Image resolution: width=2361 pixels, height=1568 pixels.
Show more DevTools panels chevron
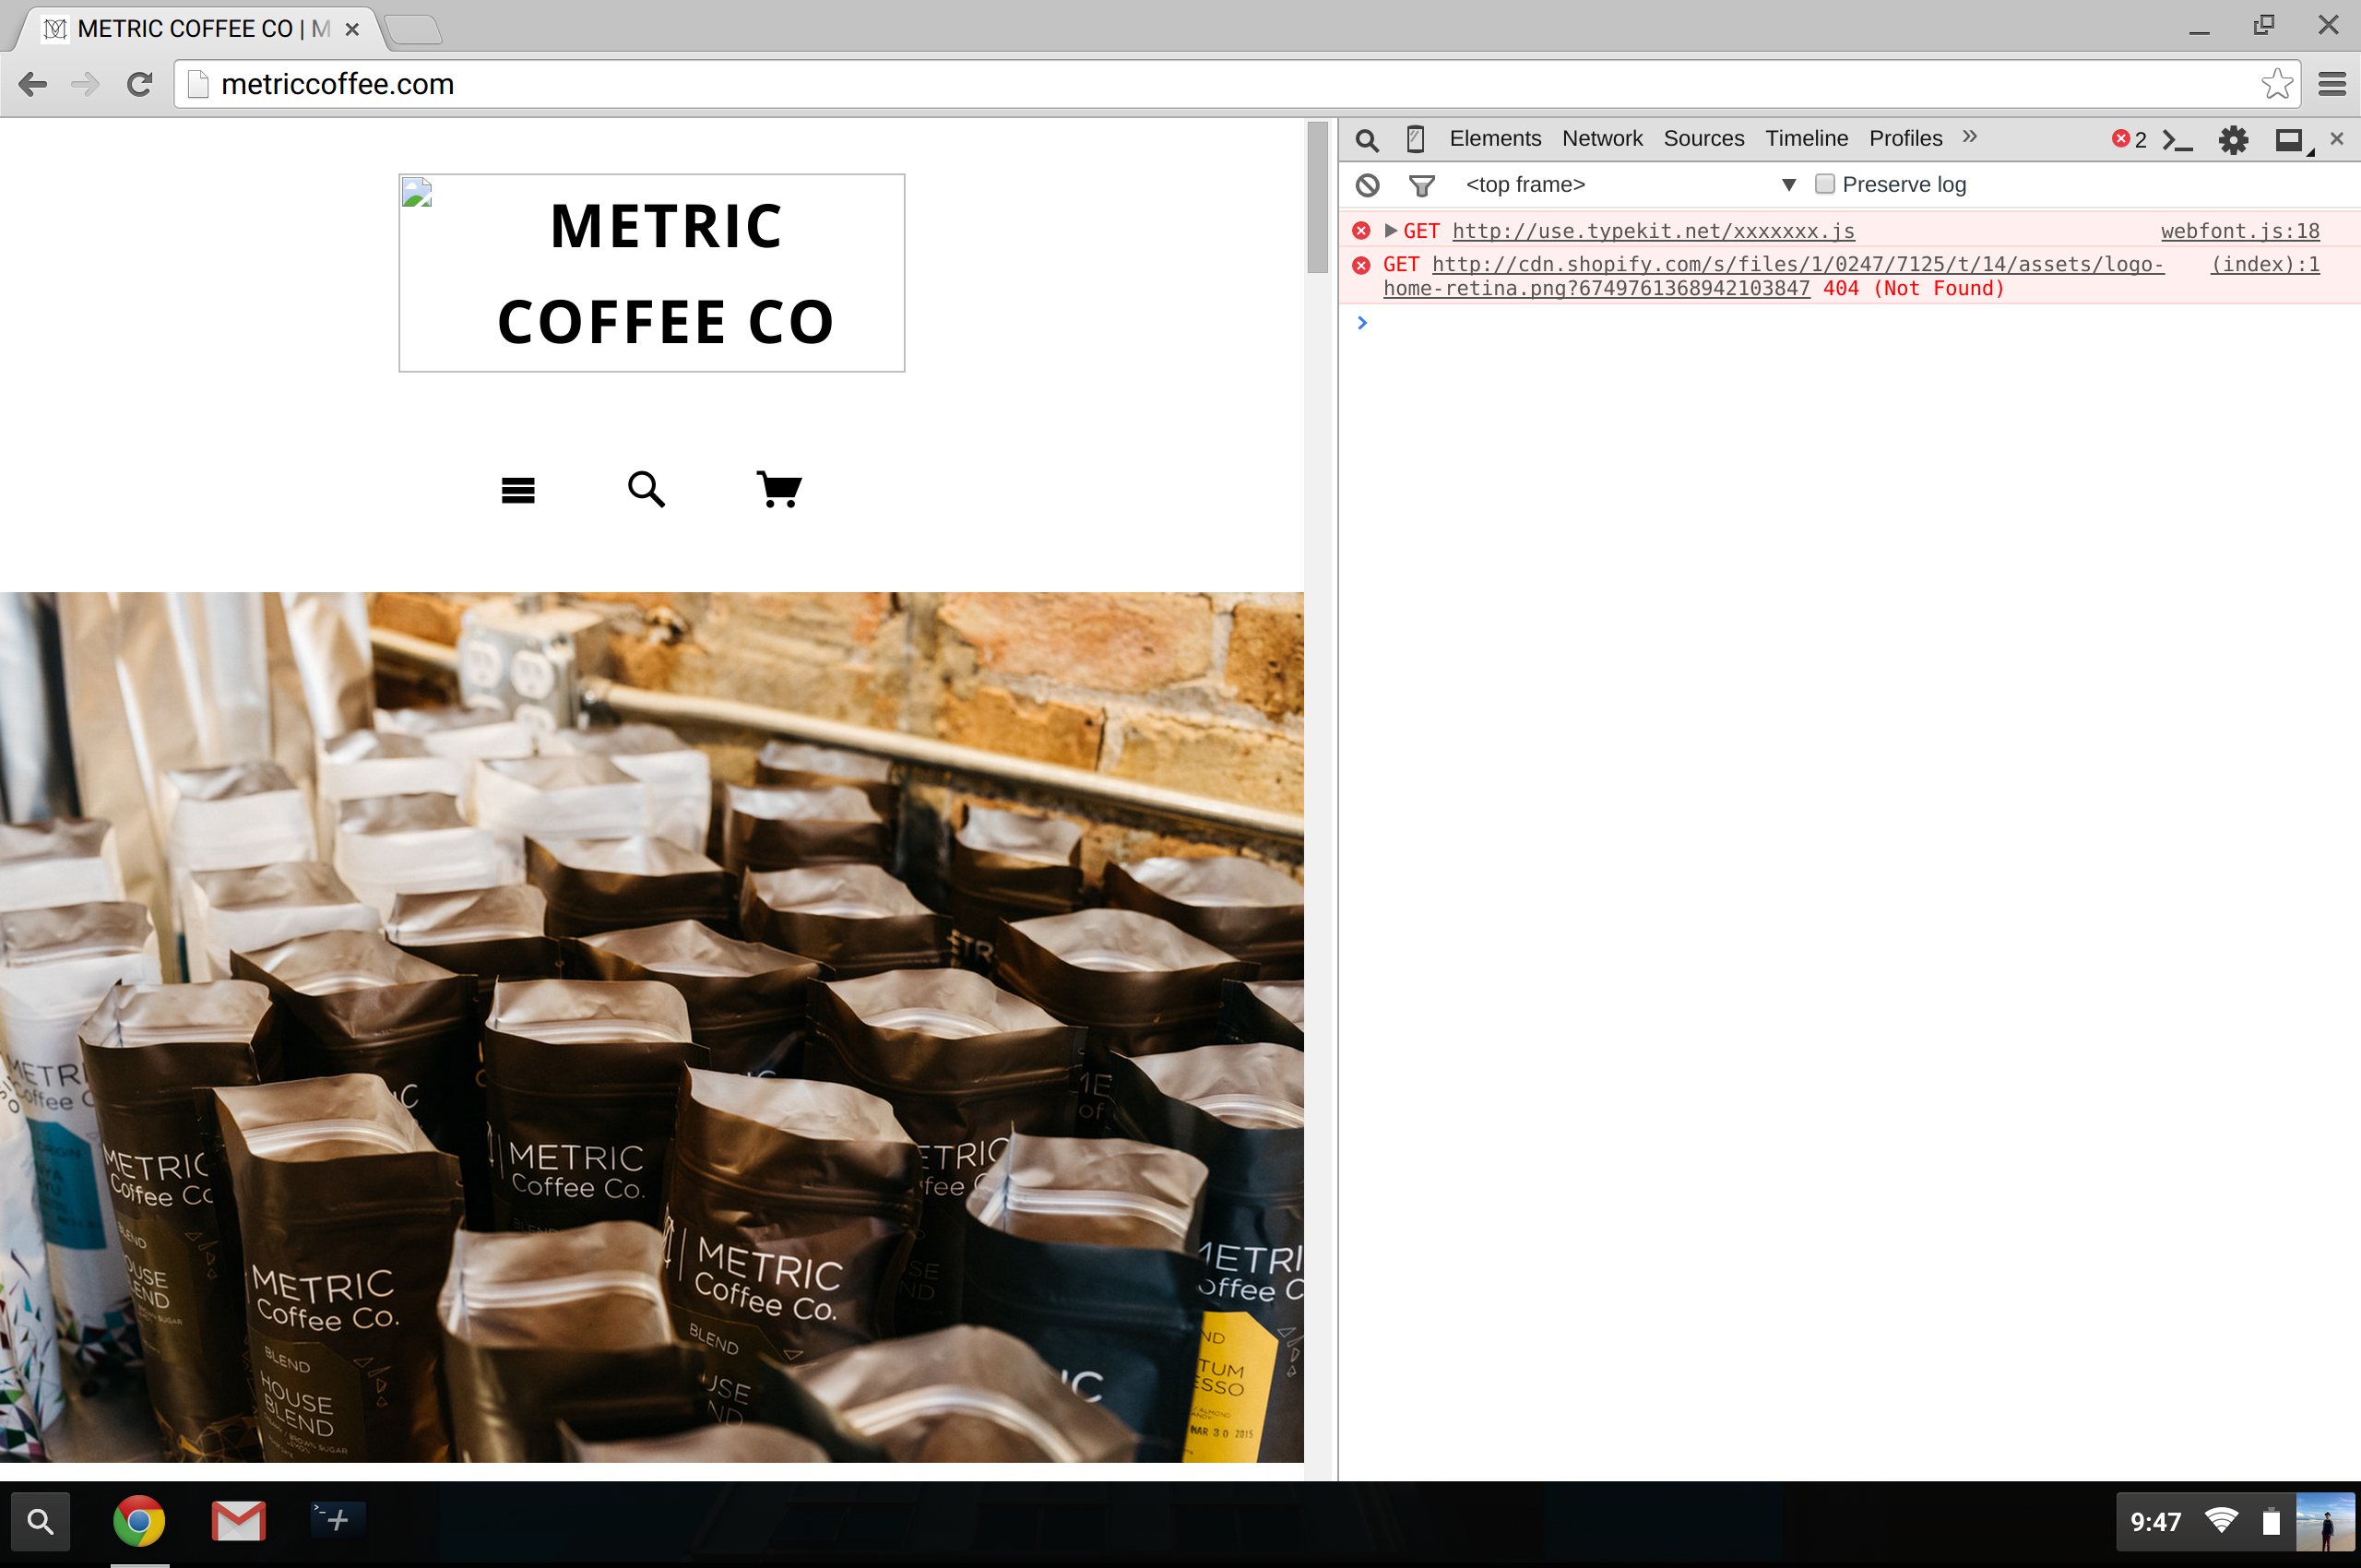click(x=1970, y=137)
